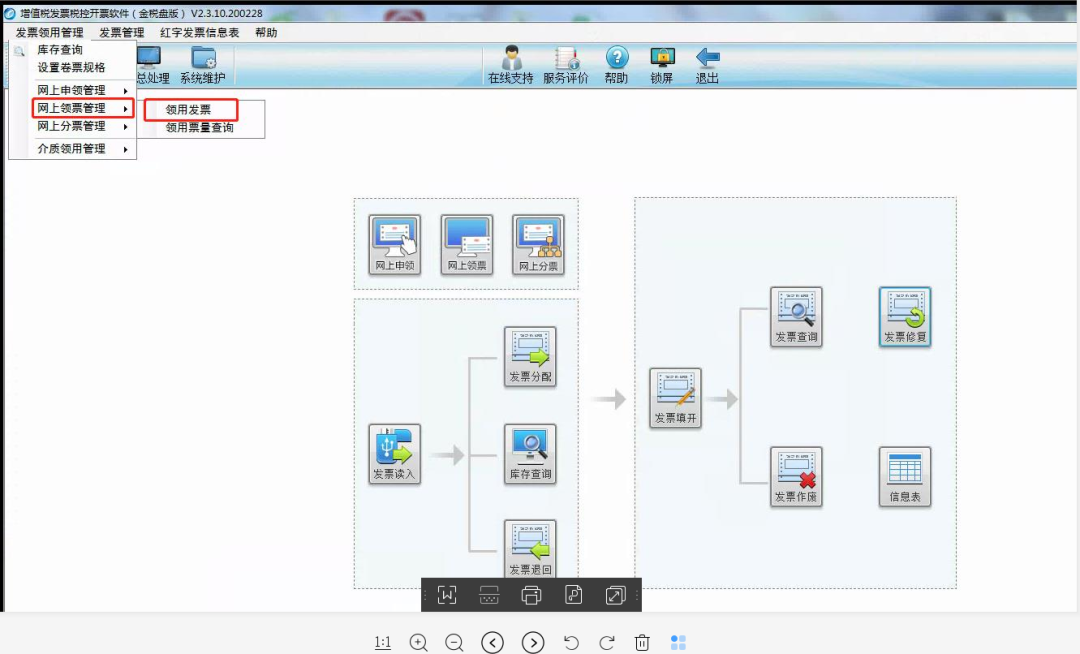Viewport: 1080px width, 654px height.
Task: Click the 发票作废 icon
Action: click(796, 476)
